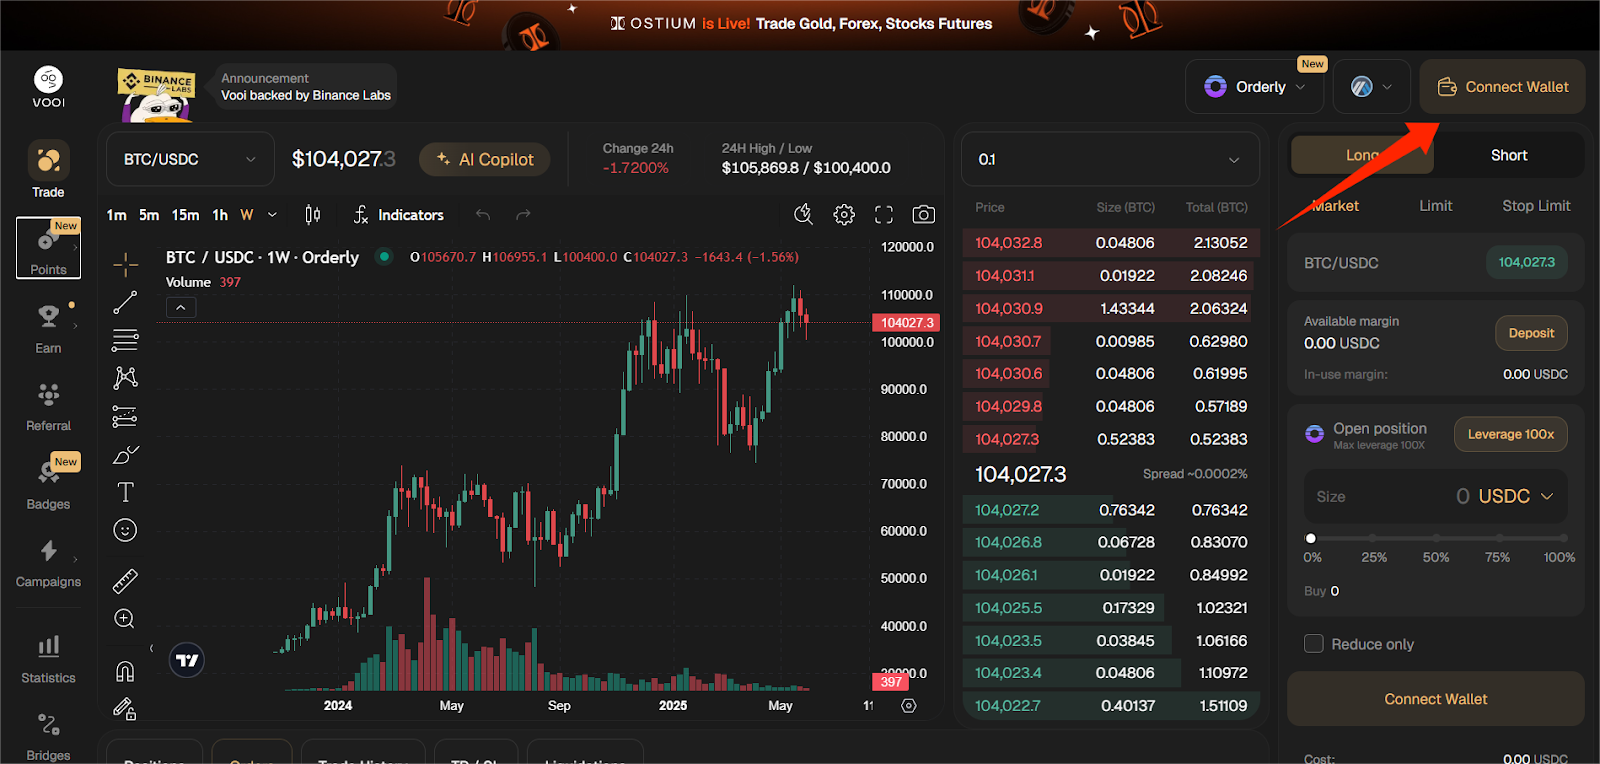Click the VOOI logo
Image resolution: width=1600 pixels, height=764 pixels.
pyautogui.click(x=48, y=87)
